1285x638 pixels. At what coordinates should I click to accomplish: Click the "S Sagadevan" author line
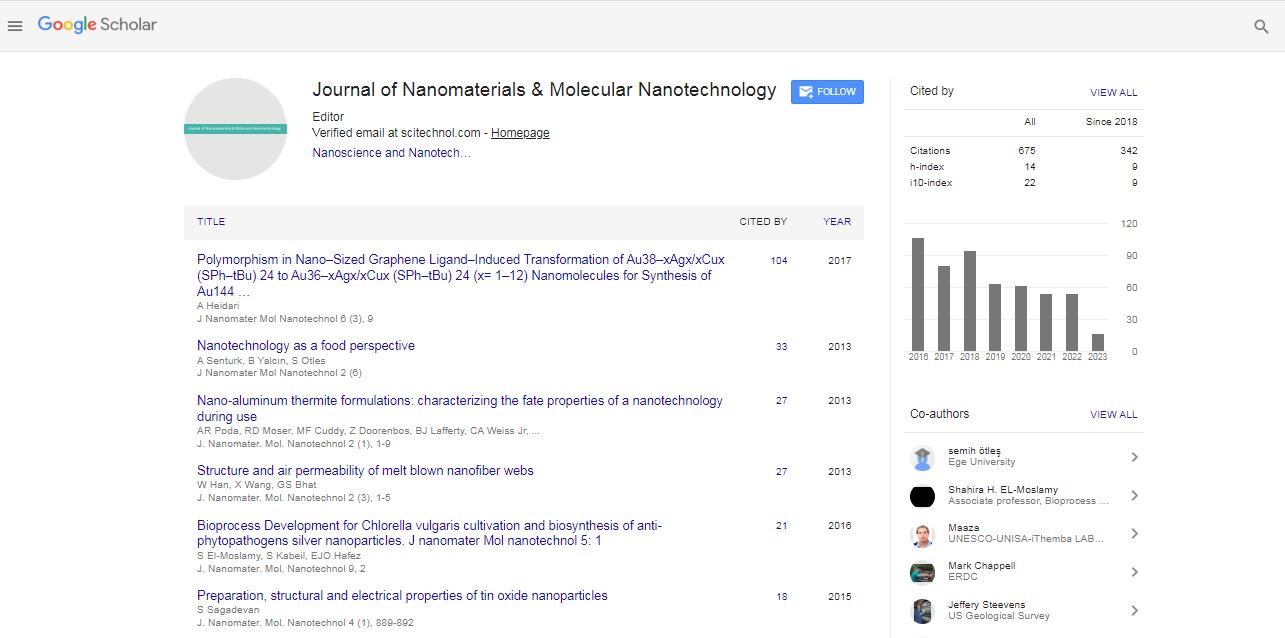[226, 610]
